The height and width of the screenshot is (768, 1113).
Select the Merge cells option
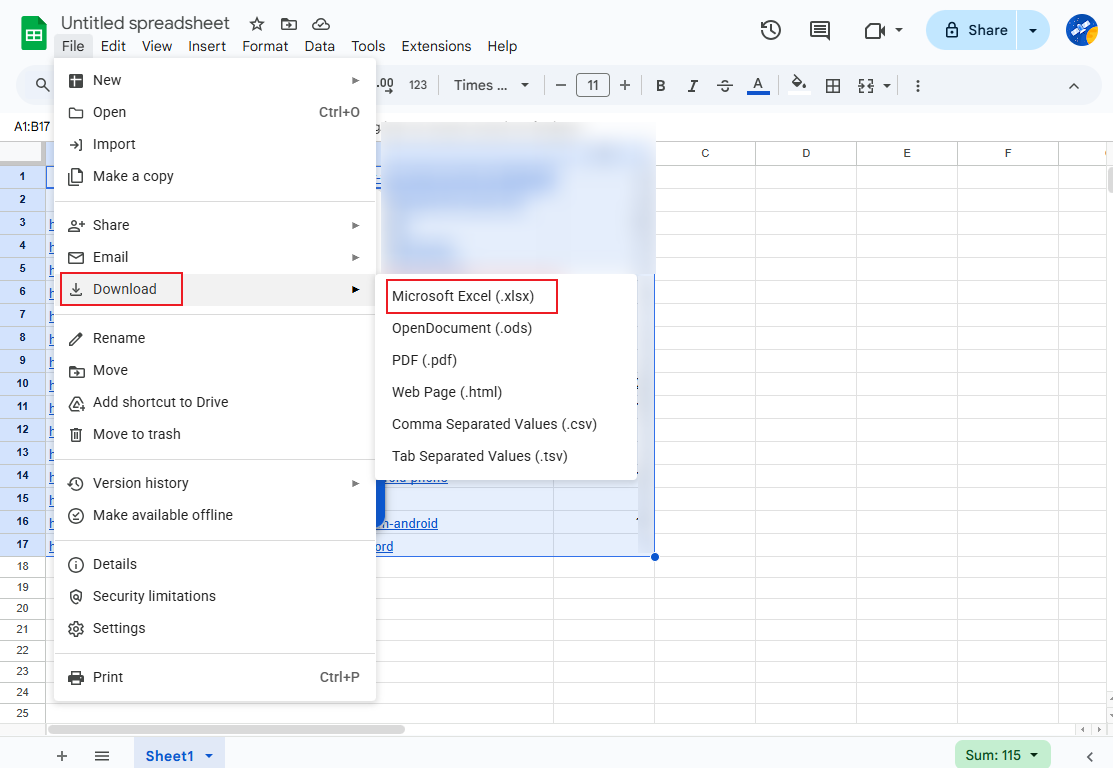click(864, 85)
